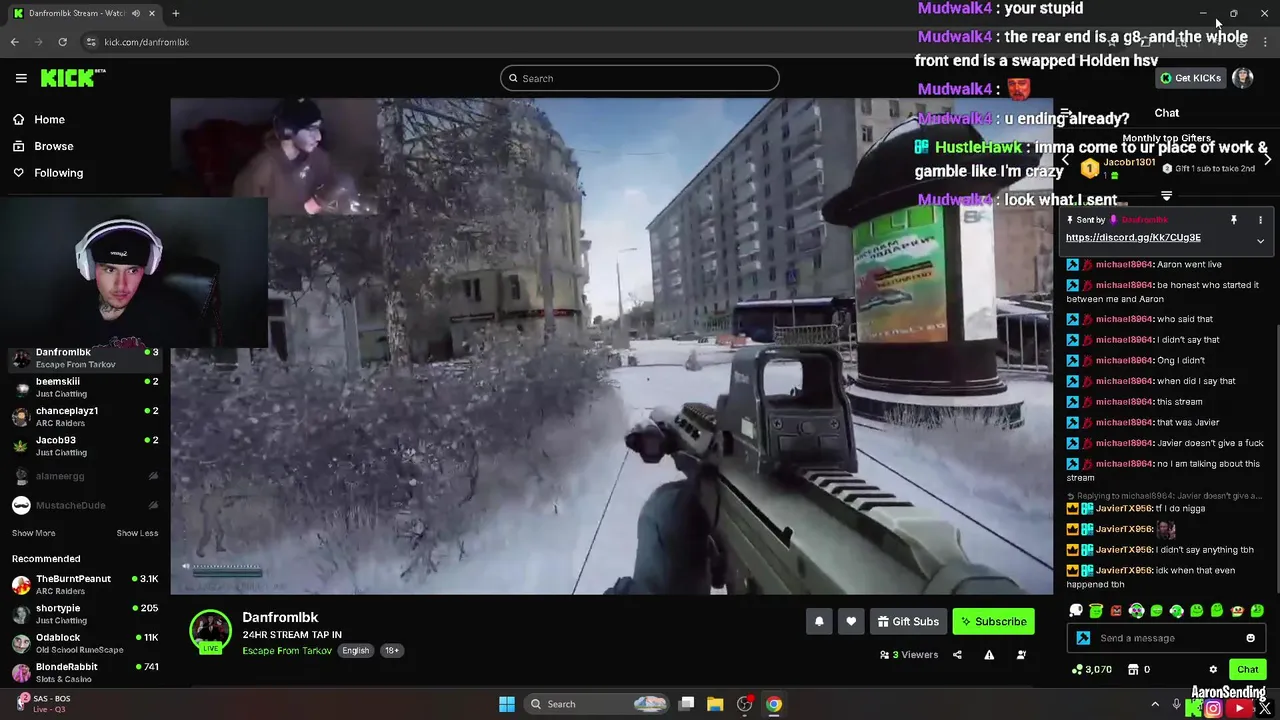Screen dimensions: 1280x720
Task: Click the Send a message field
Action: 1166,638
